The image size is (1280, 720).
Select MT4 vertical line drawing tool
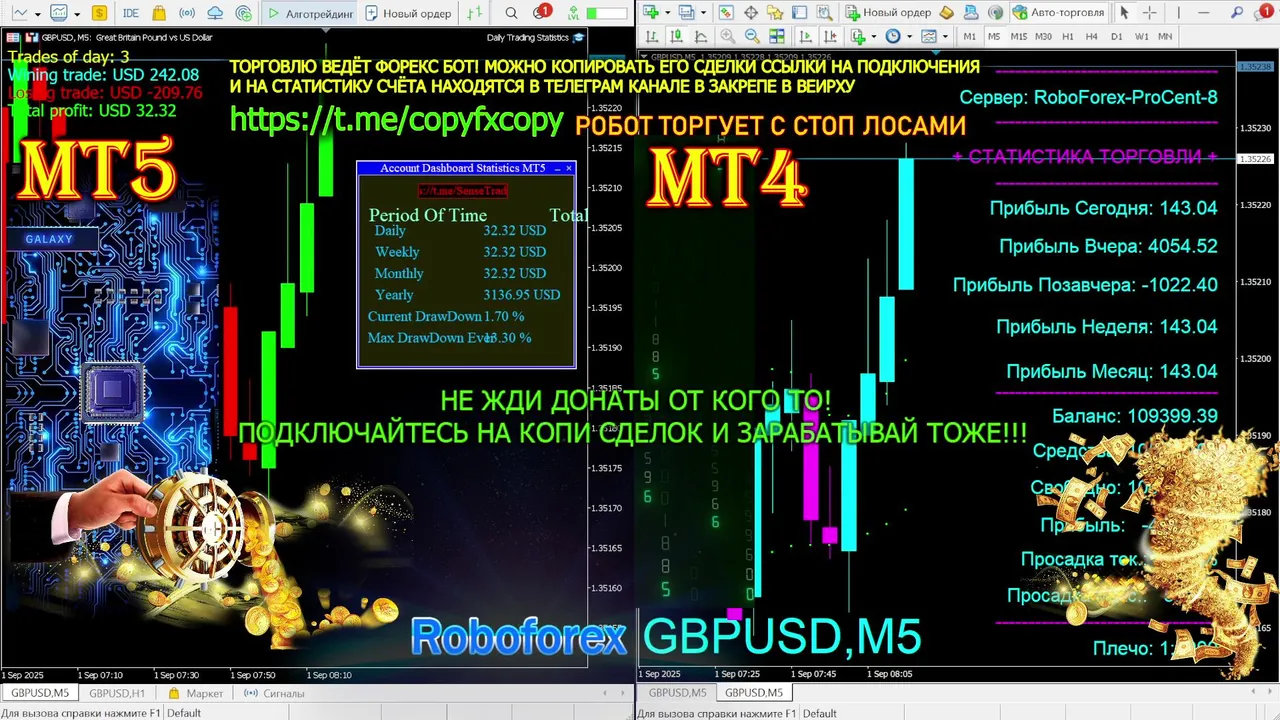[1178, 13]
